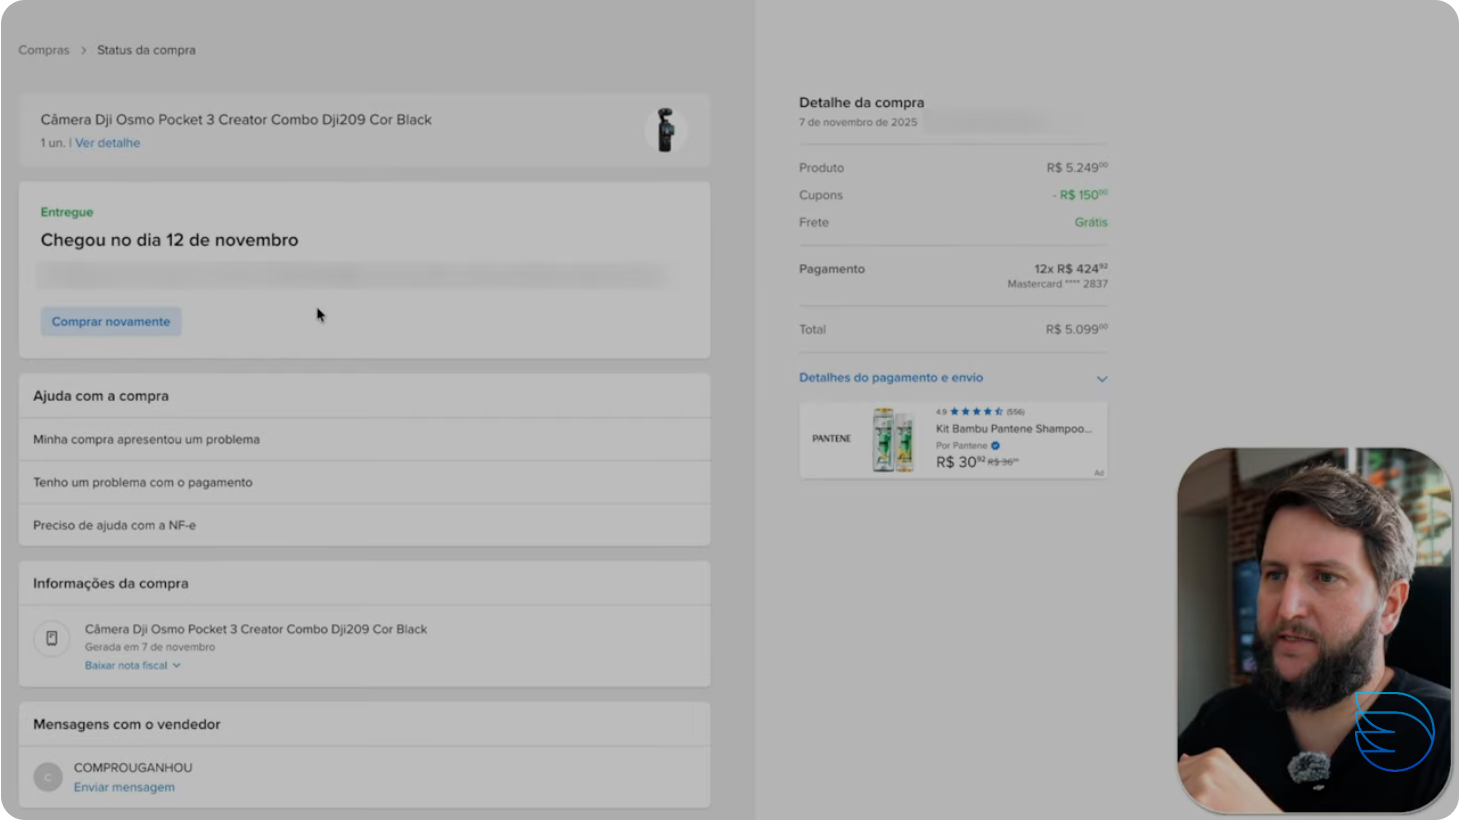Open the Compras breadcrumb link
This screenshot has width=1460, height=820.
[44, 50]
